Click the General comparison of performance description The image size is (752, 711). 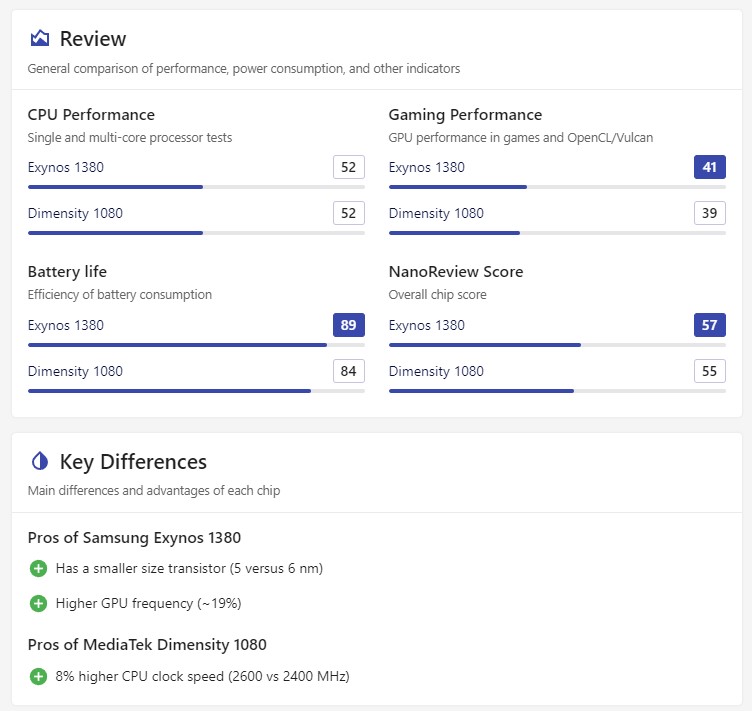click(x=244, y=69)
